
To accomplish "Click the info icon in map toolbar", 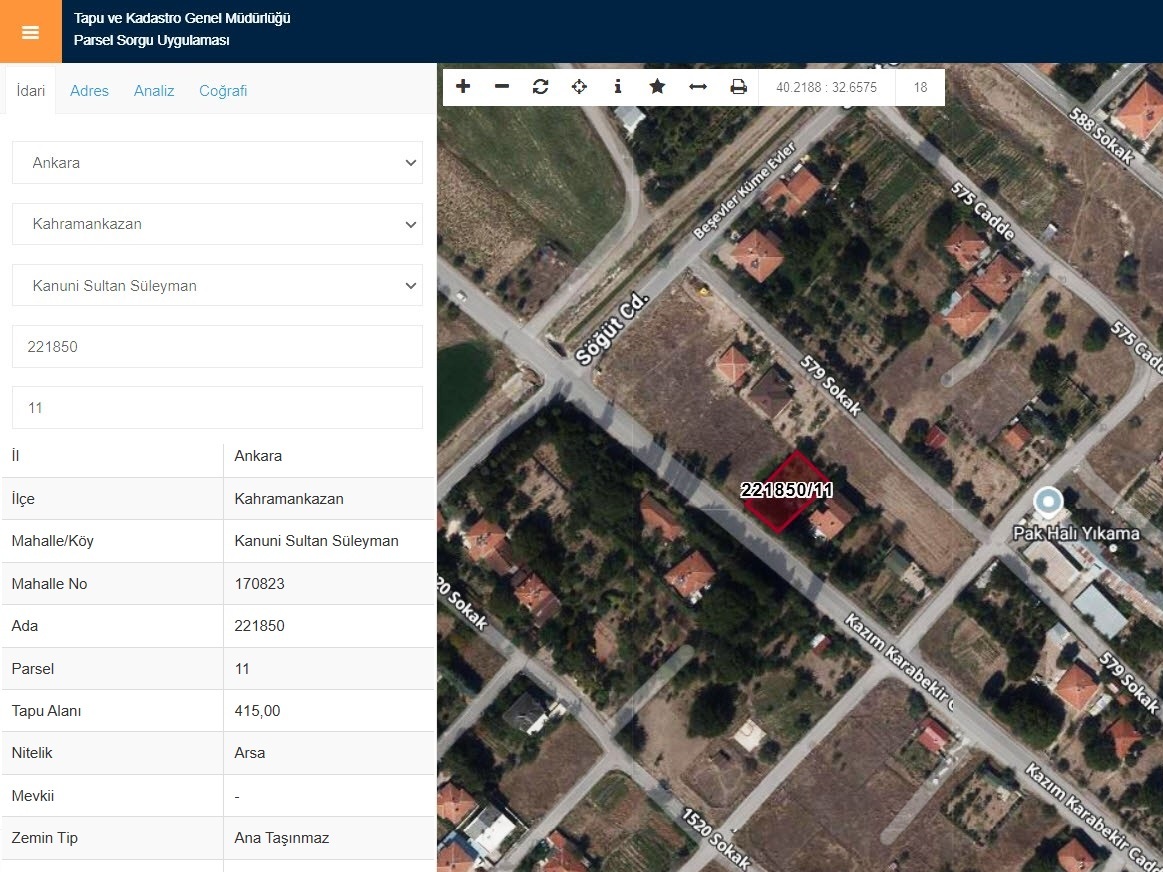I will (x=618, y=87).
